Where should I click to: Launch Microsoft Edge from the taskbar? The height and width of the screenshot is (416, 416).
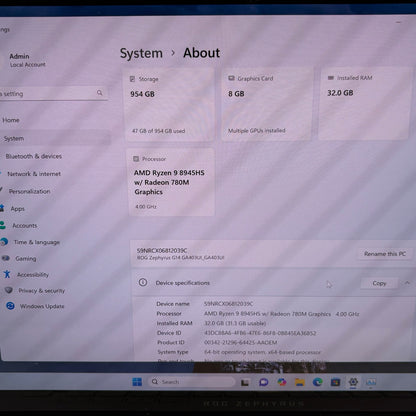(317, 382)
